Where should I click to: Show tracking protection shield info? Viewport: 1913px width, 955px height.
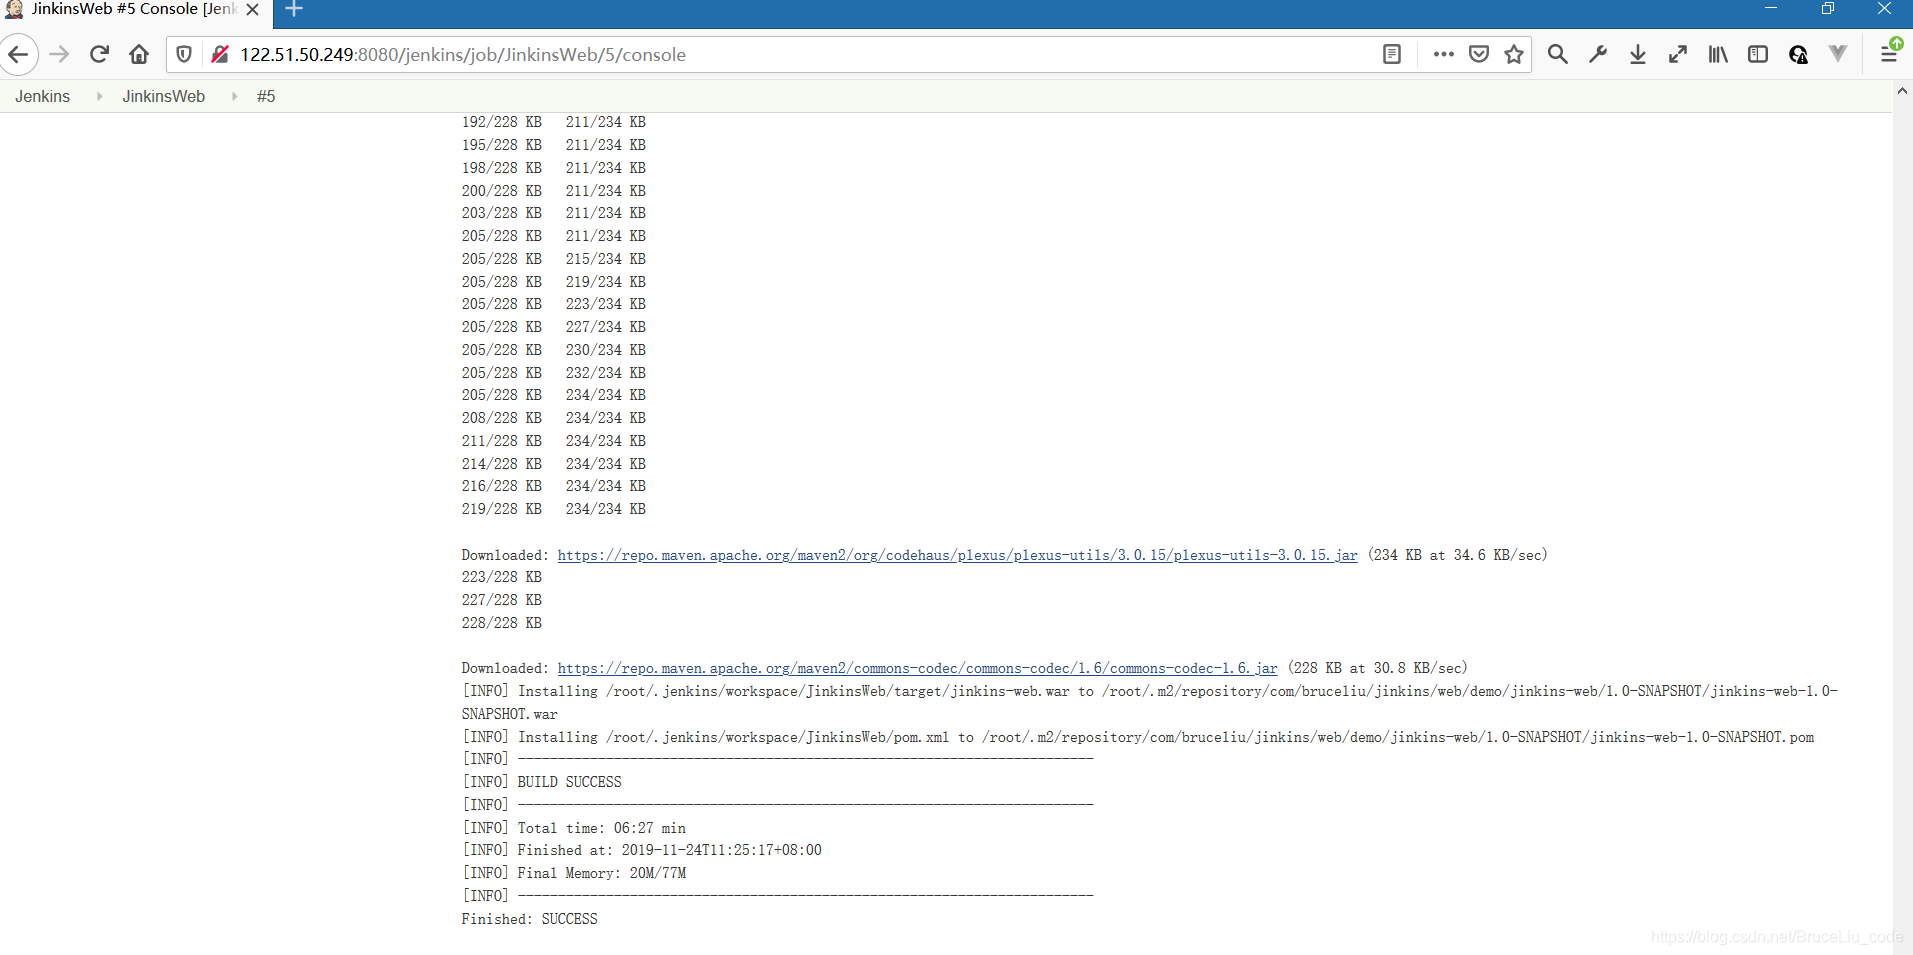click(184, 54)
